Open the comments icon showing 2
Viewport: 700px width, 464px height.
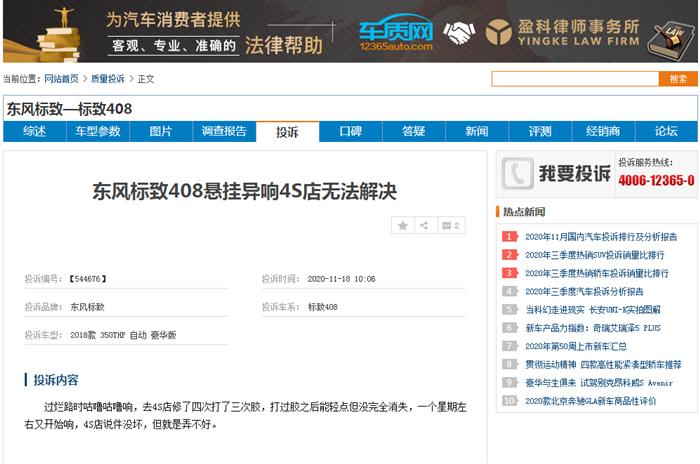pos(451,226)
